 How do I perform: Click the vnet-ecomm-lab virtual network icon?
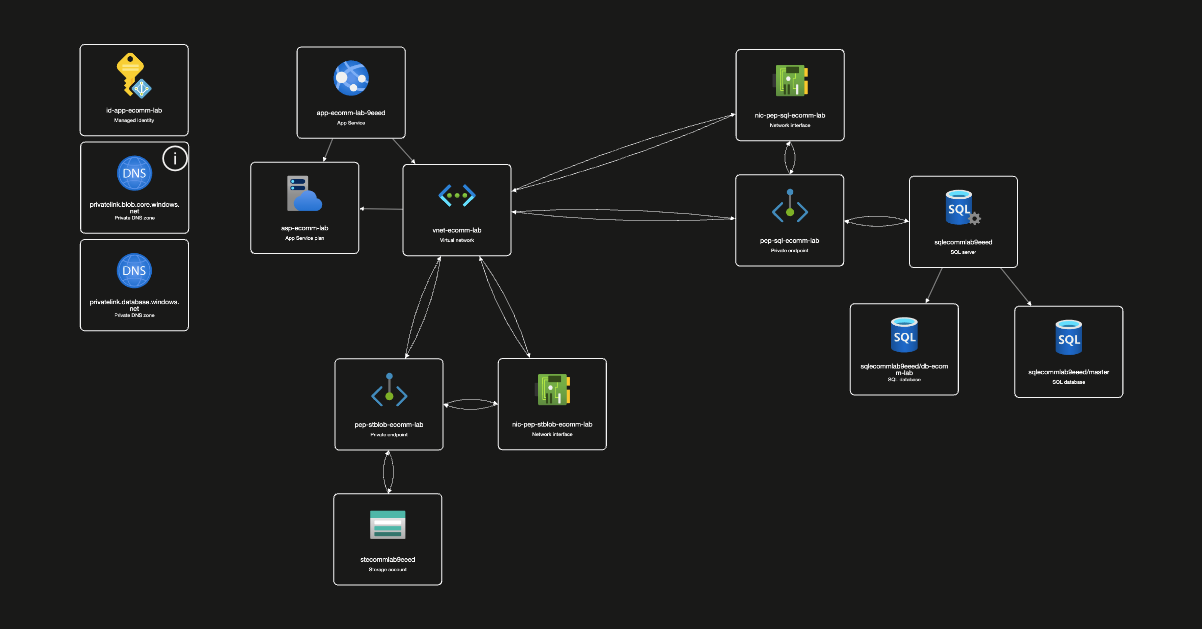pyautogui.click(x=457, y=196)
